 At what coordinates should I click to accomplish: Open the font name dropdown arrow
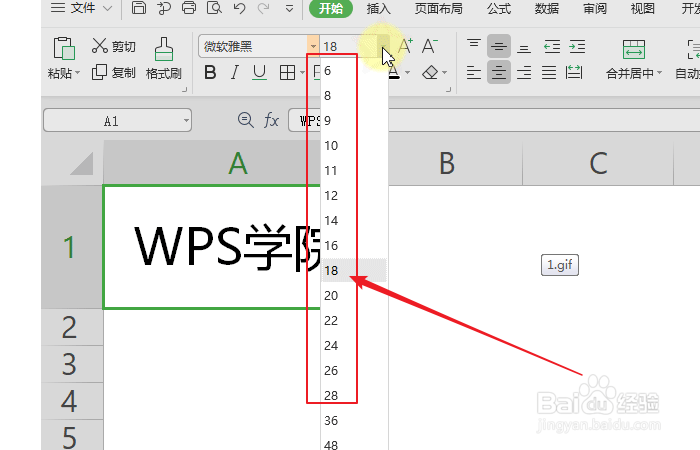point(313,46)
